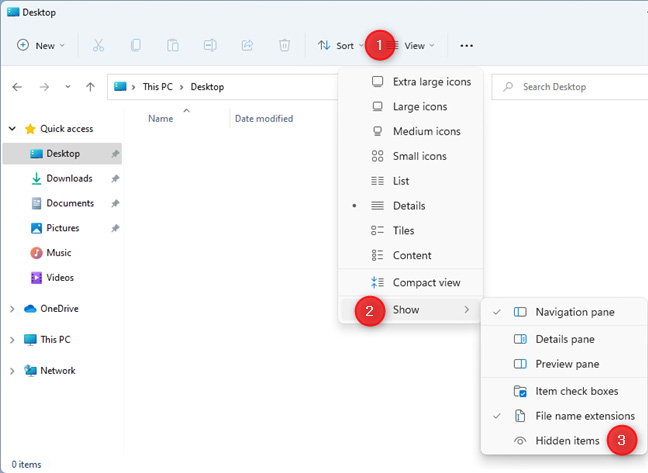Toggle Navigation pane visibility

coord(563,312)
